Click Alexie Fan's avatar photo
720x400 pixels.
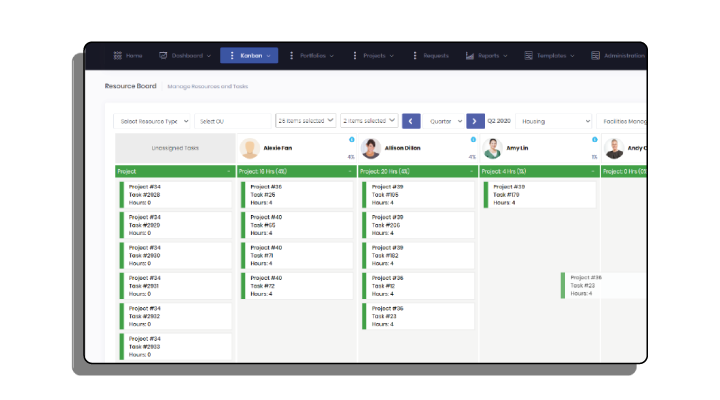click(x=250, y=148)
